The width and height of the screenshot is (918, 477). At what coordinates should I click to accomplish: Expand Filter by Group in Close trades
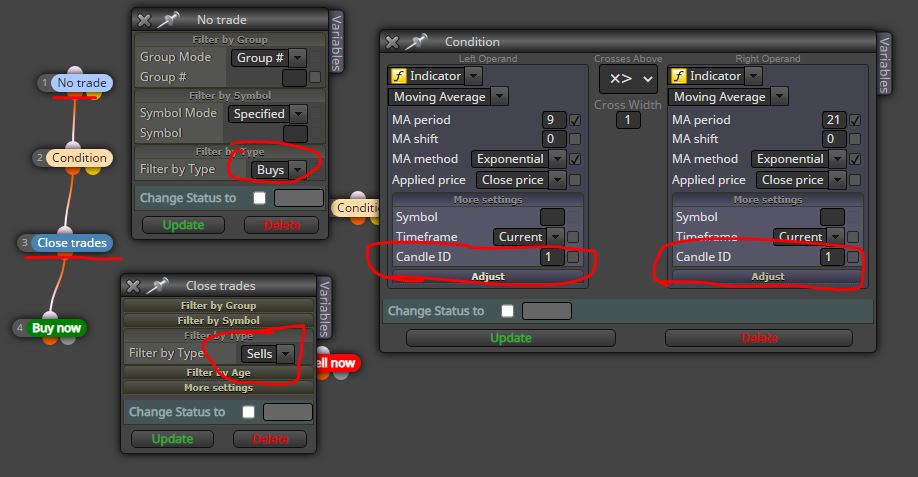click(218, 306)
